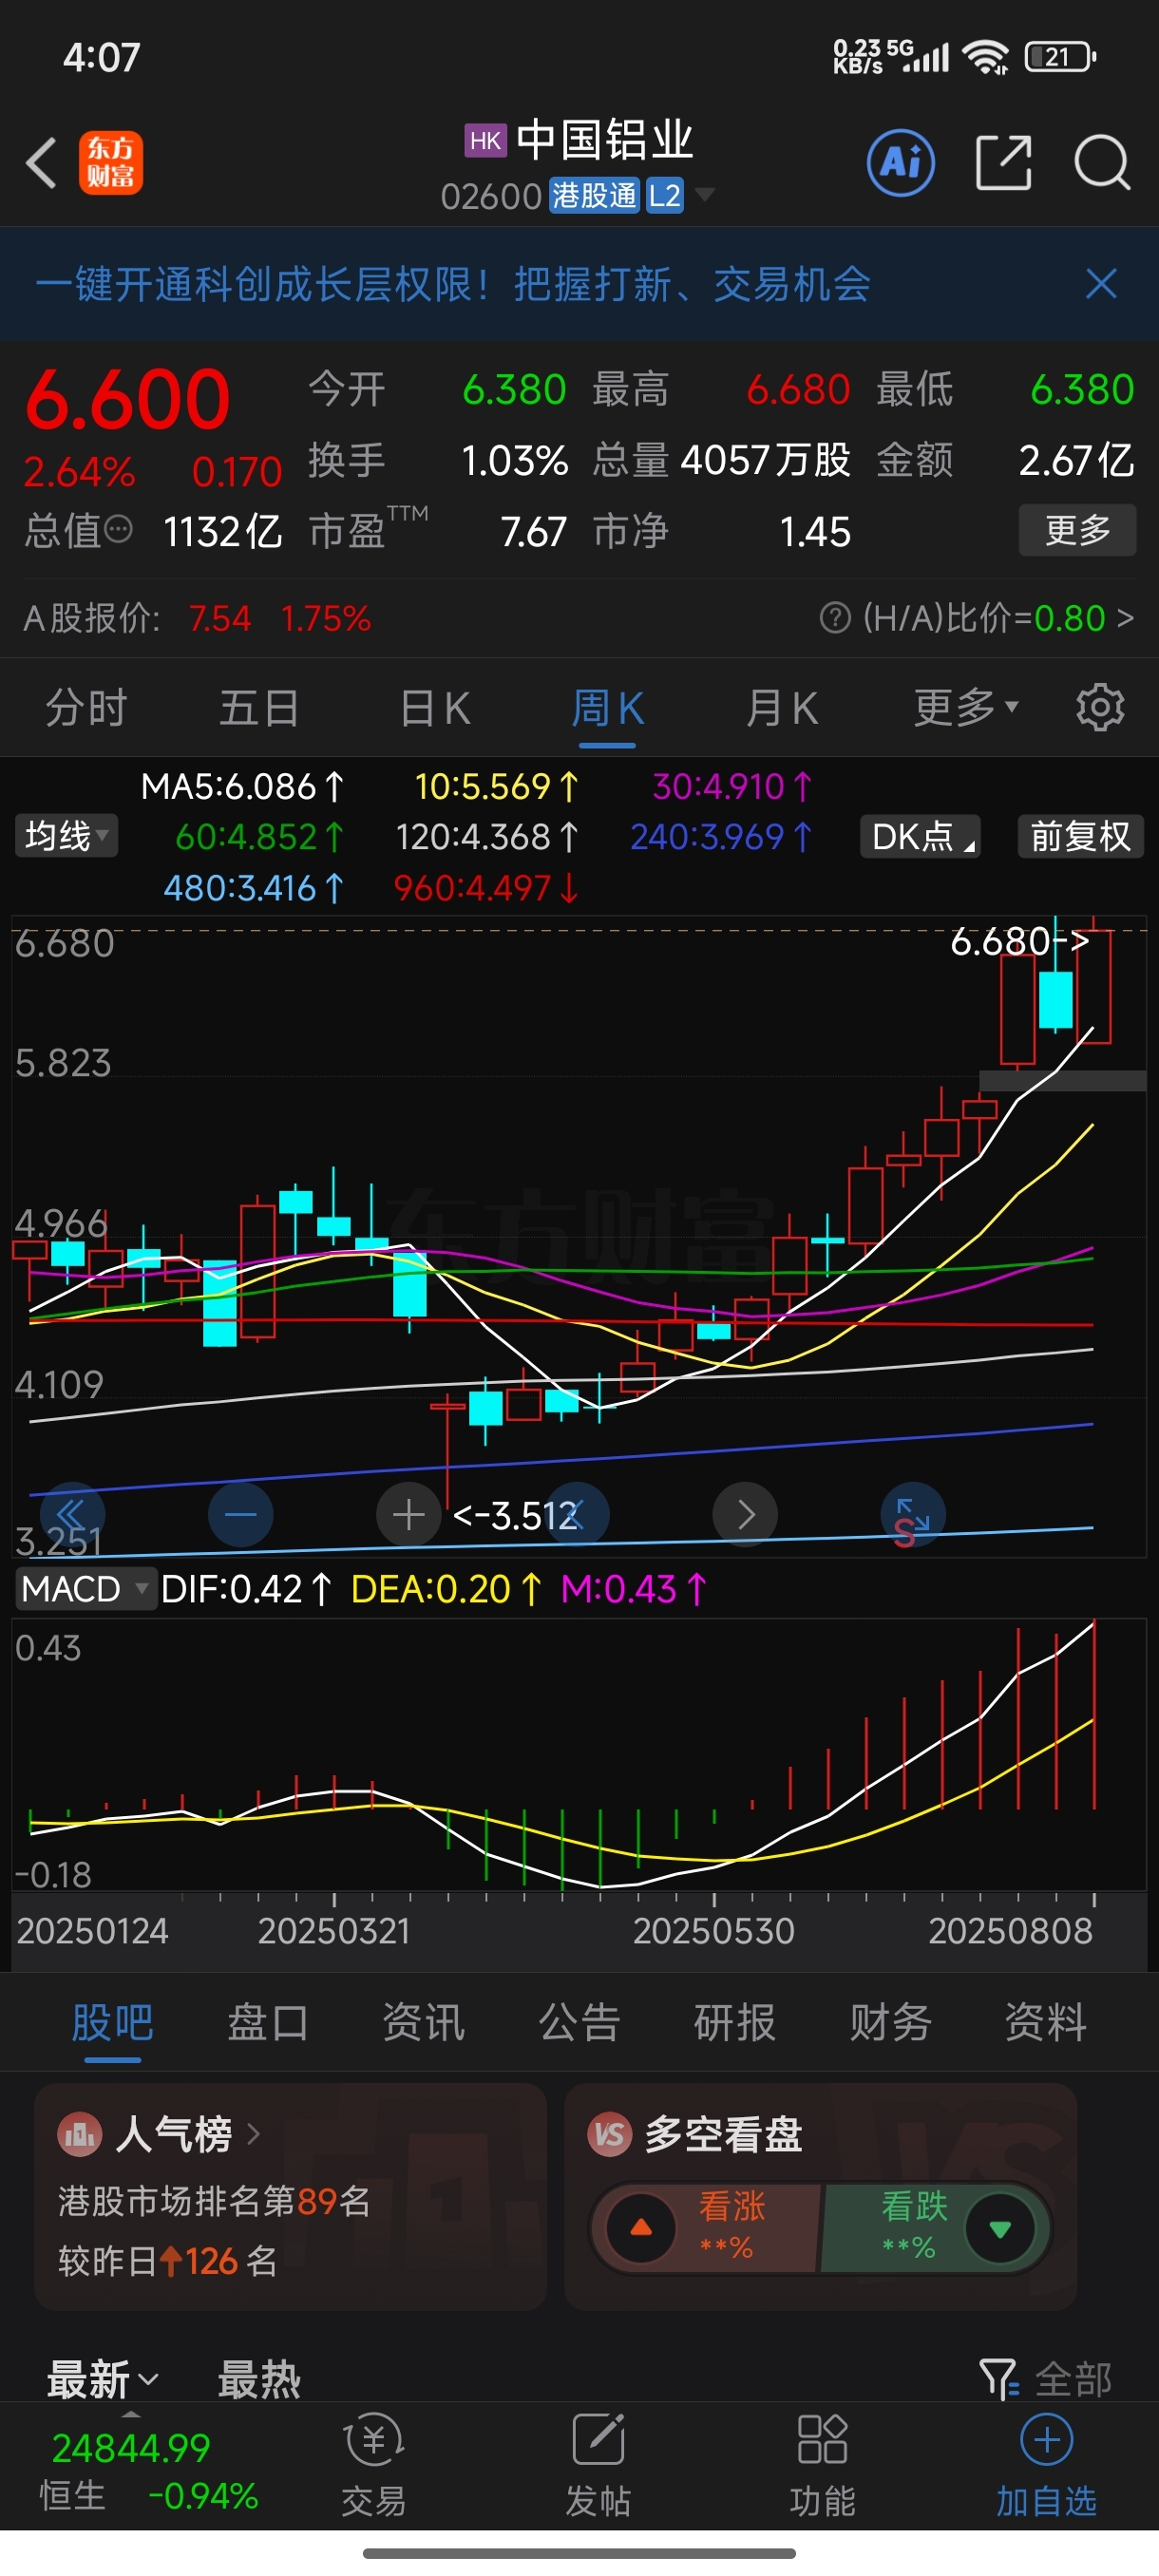Open the 更多 chart period dropdown

click(966, 707)
